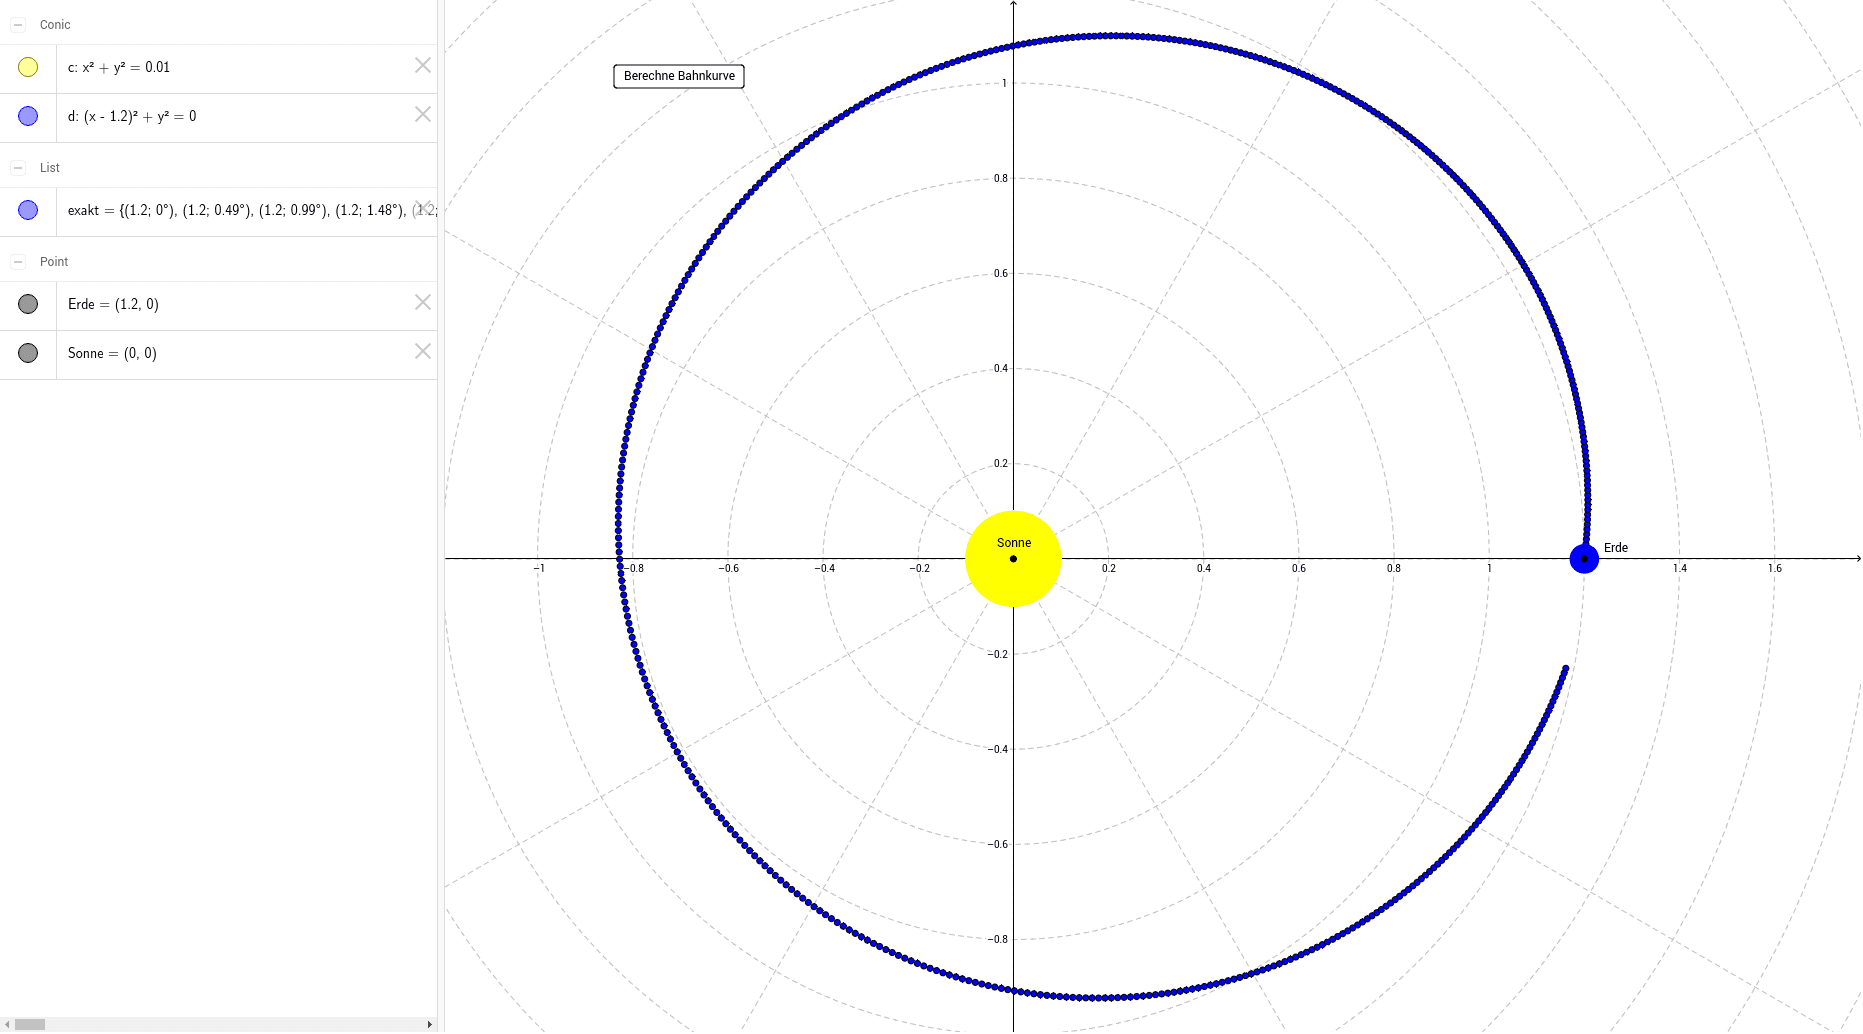
Task: Select equation d: (x - 1.2)² + y² = 0
Action: pos(132,116)
